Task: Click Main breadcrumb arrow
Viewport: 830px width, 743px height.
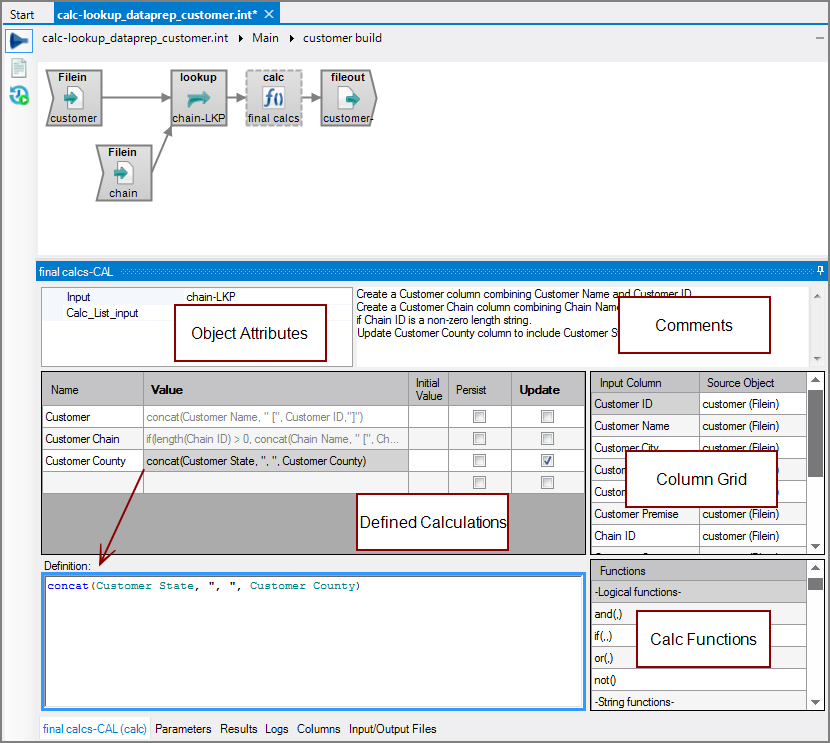Action: [242, 38]
